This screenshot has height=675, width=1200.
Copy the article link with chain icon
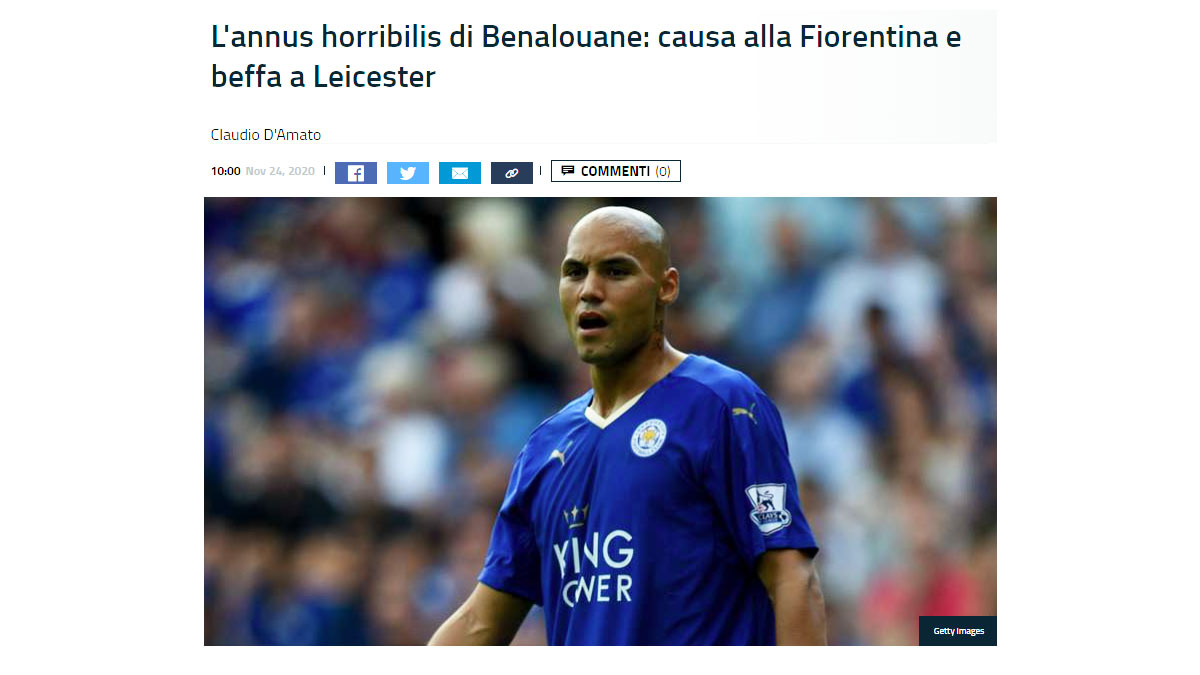pyautogui.click(x=512, y=173)
